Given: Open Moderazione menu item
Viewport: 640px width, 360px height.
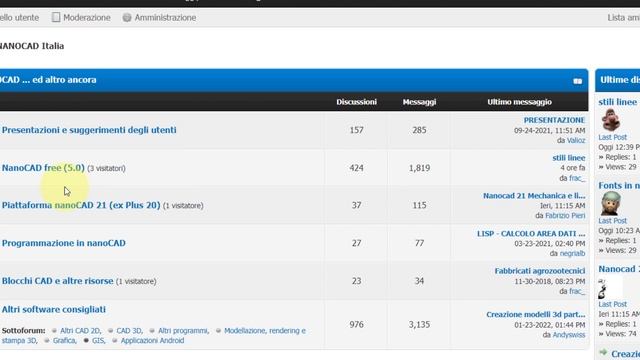Looking at the screenshot, I should pos(87,18).
